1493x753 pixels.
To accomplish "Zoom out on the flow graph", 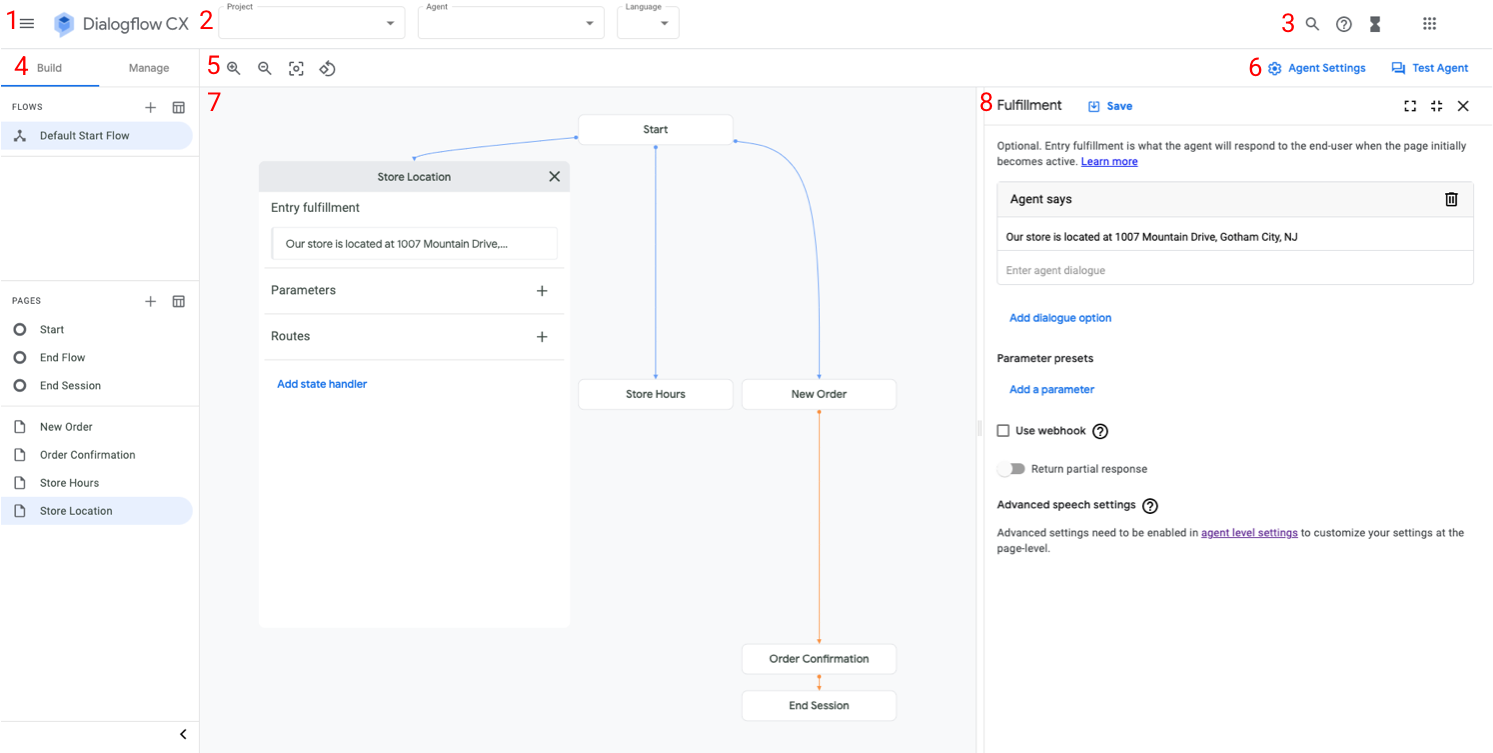I will tap(264, 68).
